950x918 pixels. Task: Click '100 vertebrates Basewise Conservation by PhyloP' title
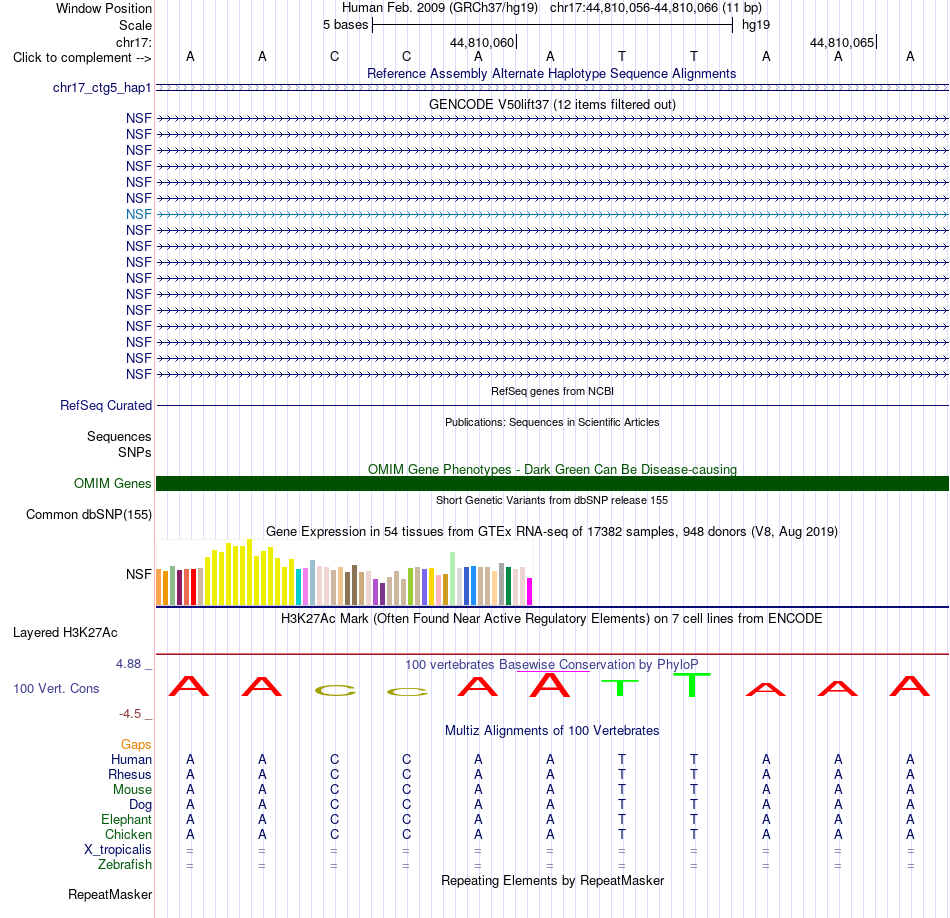(552, 665)
